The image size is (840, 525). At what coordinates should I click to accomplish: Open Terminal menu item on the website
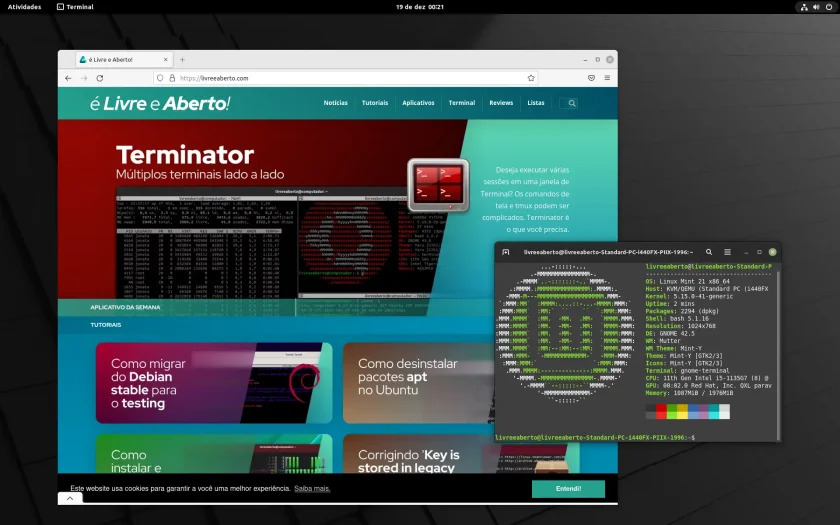tap(462, 103)
